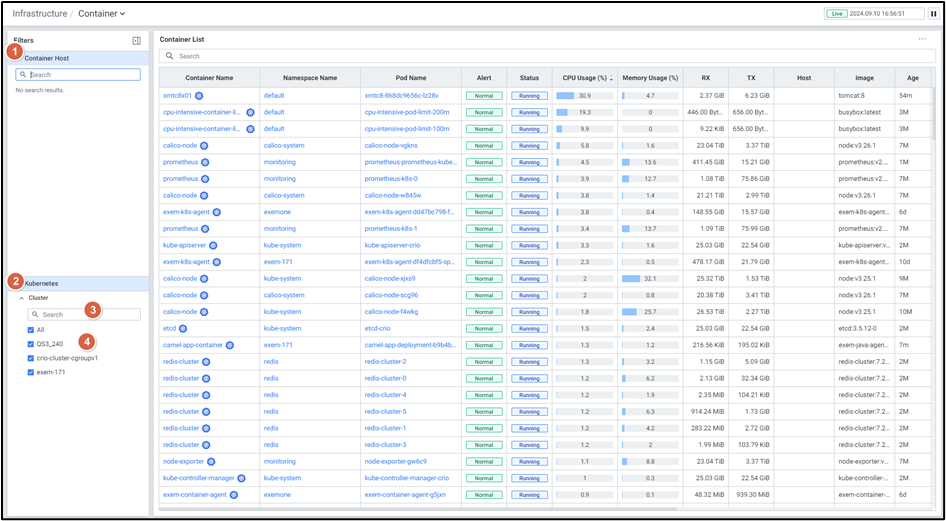This screenshot has height=521, width=946.
Task: Click the Kubernetes icon next to xmtc8x01
Action: click(x=199, y=96)
